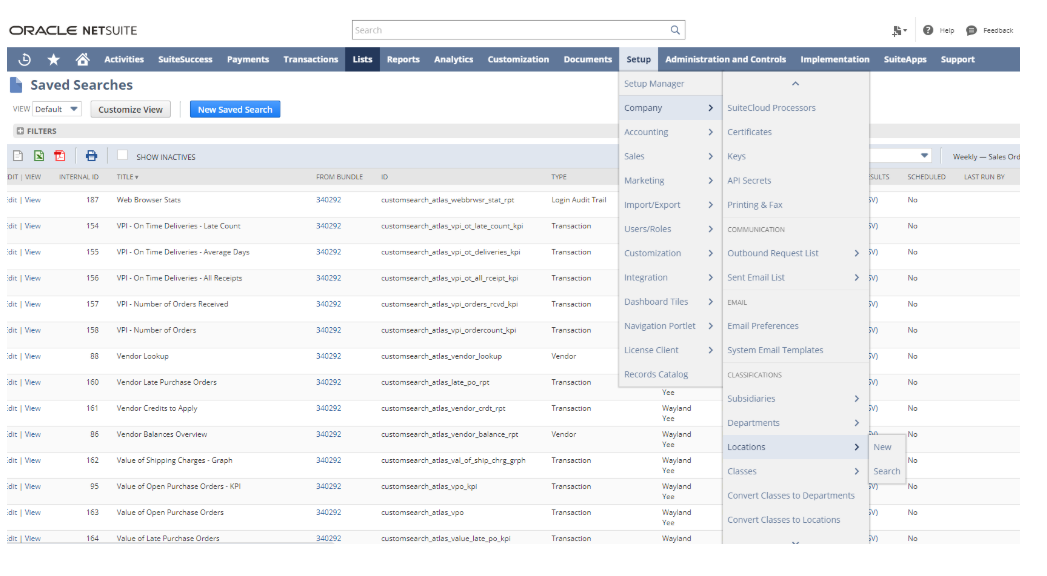Click Vendor Credits to Apply title

coord(157,408)
